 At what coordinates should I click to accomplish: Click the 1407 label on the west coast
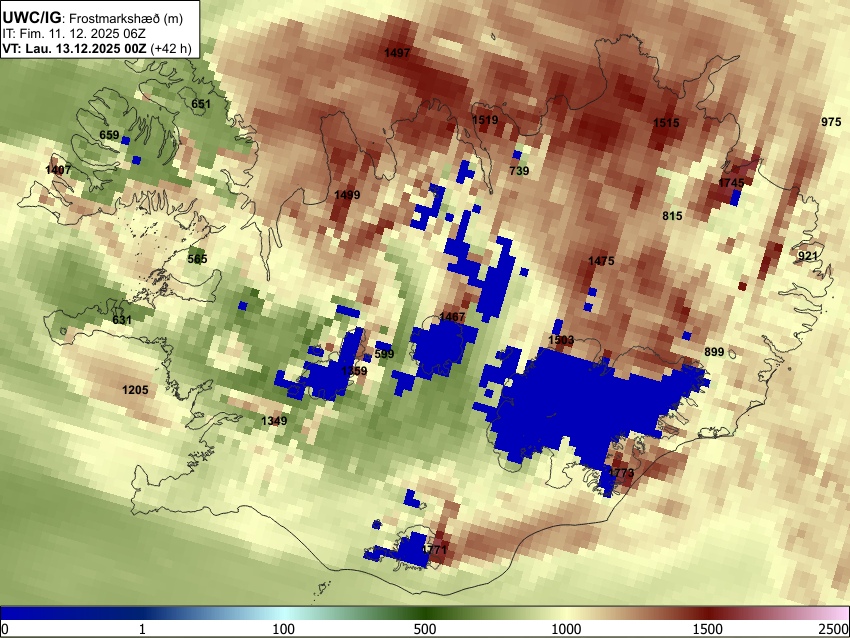coord(58,170)
